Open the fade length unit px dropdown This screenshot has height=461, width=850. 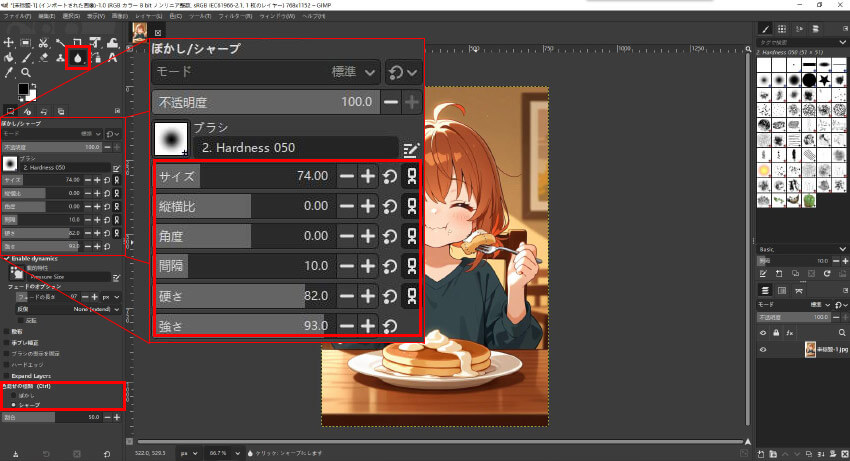(111, 297)
